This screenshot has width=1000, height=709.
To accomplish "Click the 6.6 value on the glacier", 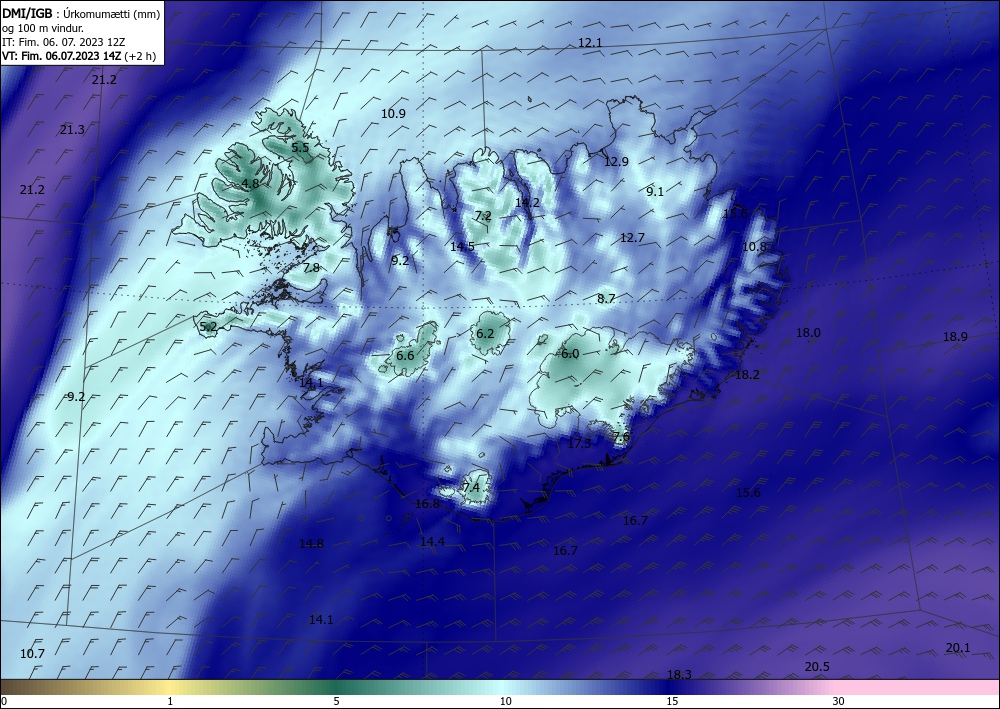I will [405, 356].
